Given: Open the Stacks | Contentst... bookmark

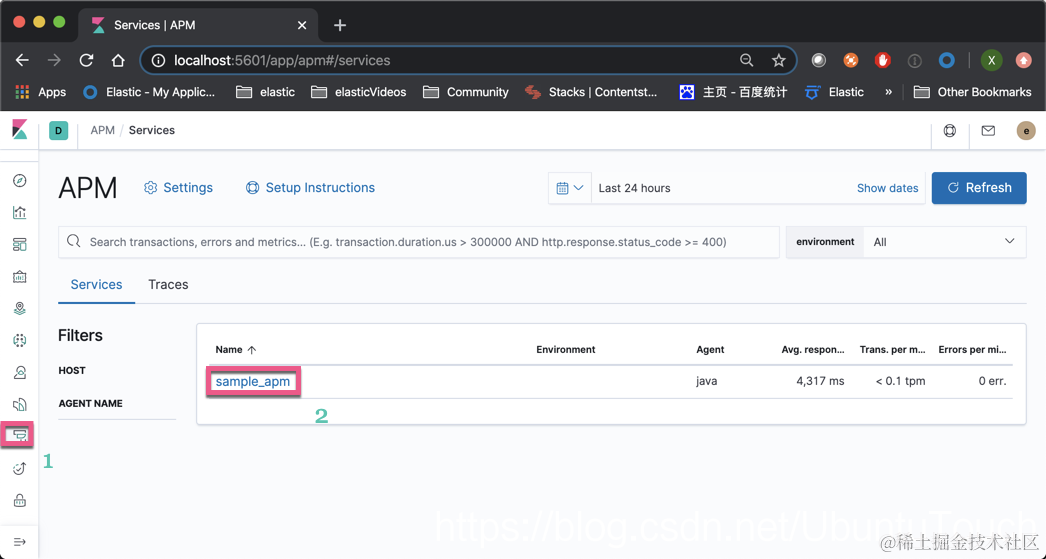Looking at the screenshot, I should click(x=591, y=92).
